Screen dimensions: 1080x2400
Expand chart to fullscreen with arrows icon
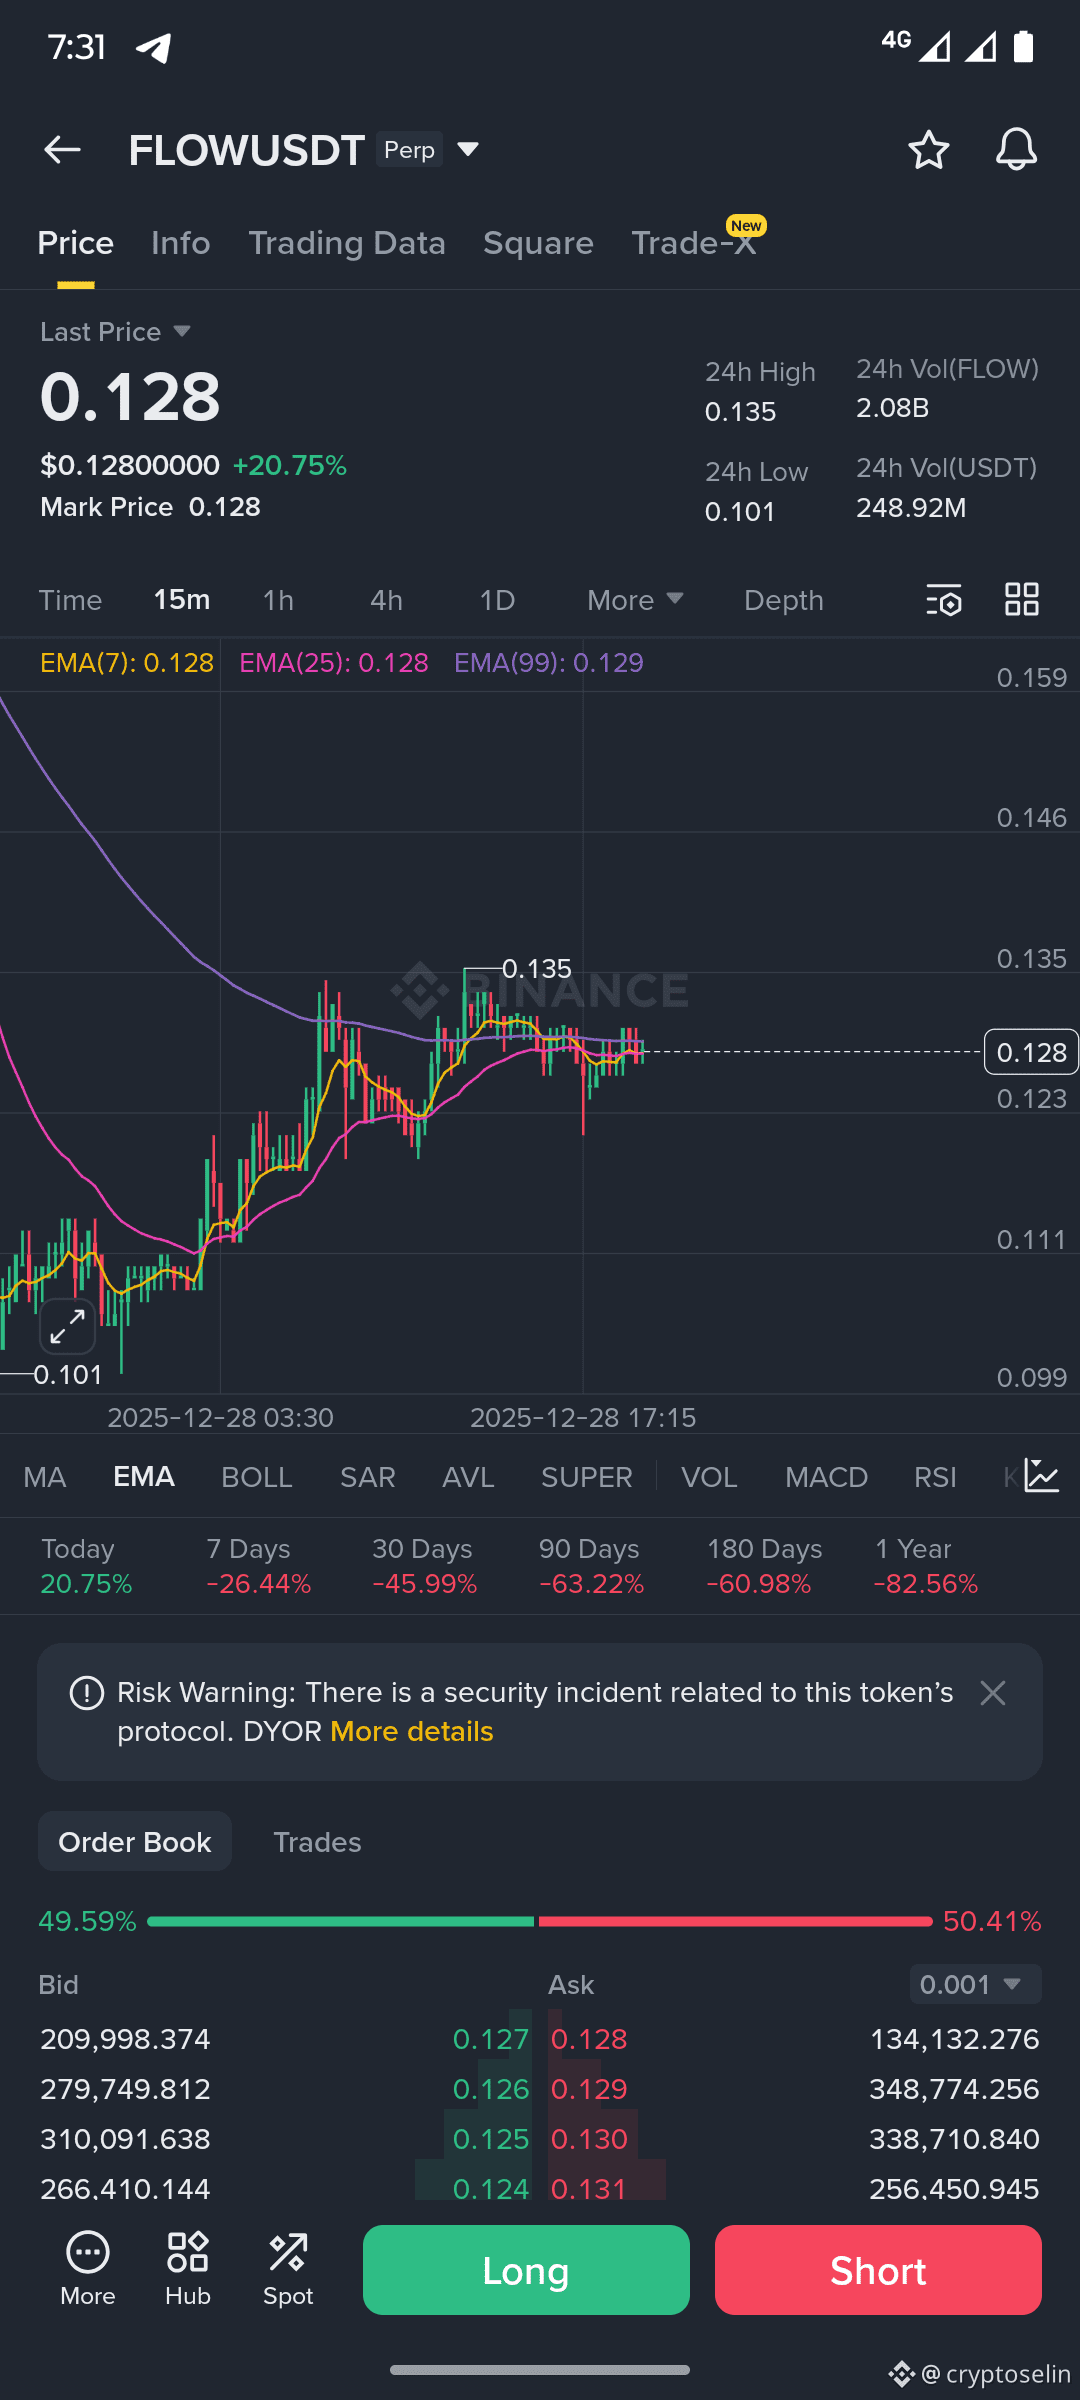tap(67, 1326)
